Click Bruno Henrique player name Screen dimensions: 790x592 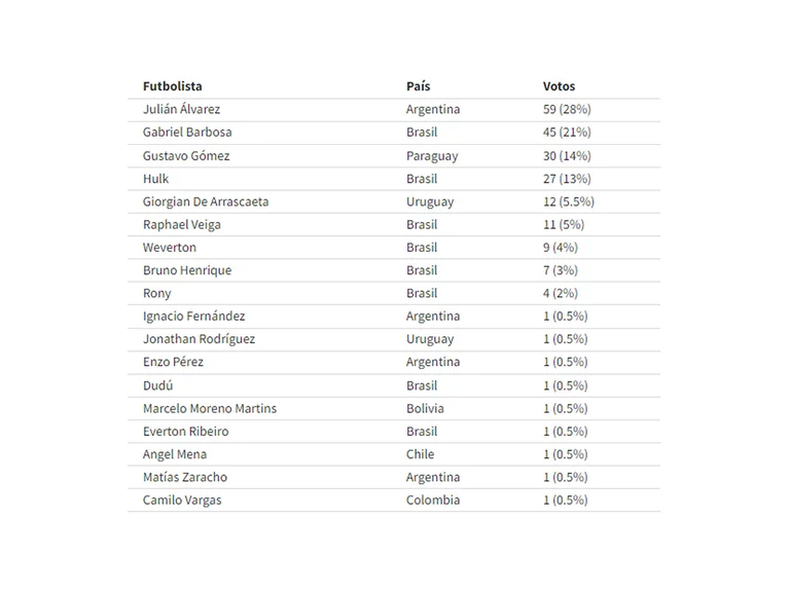coord(187,271)
